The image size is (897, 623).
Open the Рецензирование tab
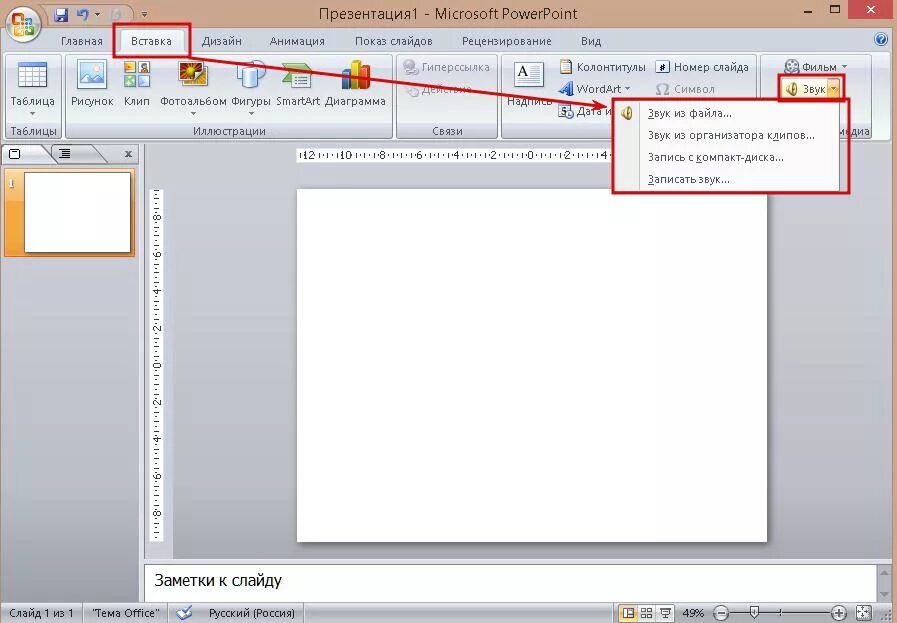point(506,41)
